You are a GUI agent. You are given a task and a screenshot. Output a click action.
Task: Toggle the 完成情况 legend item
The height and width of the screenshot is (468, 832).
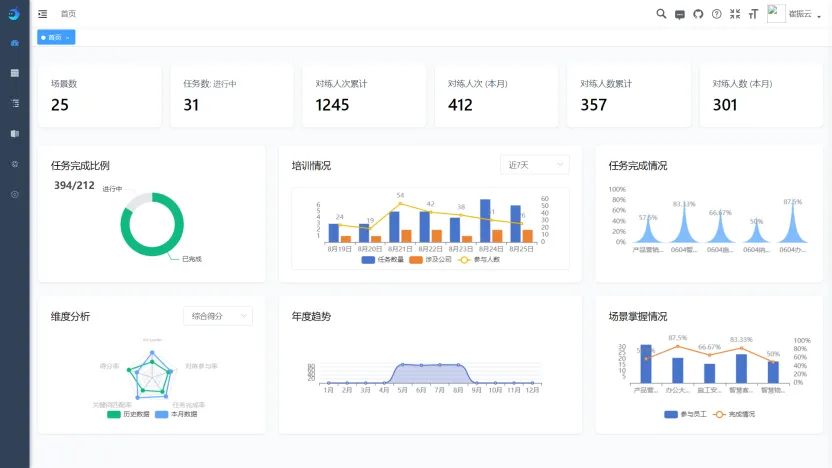(x=733, y=414)
